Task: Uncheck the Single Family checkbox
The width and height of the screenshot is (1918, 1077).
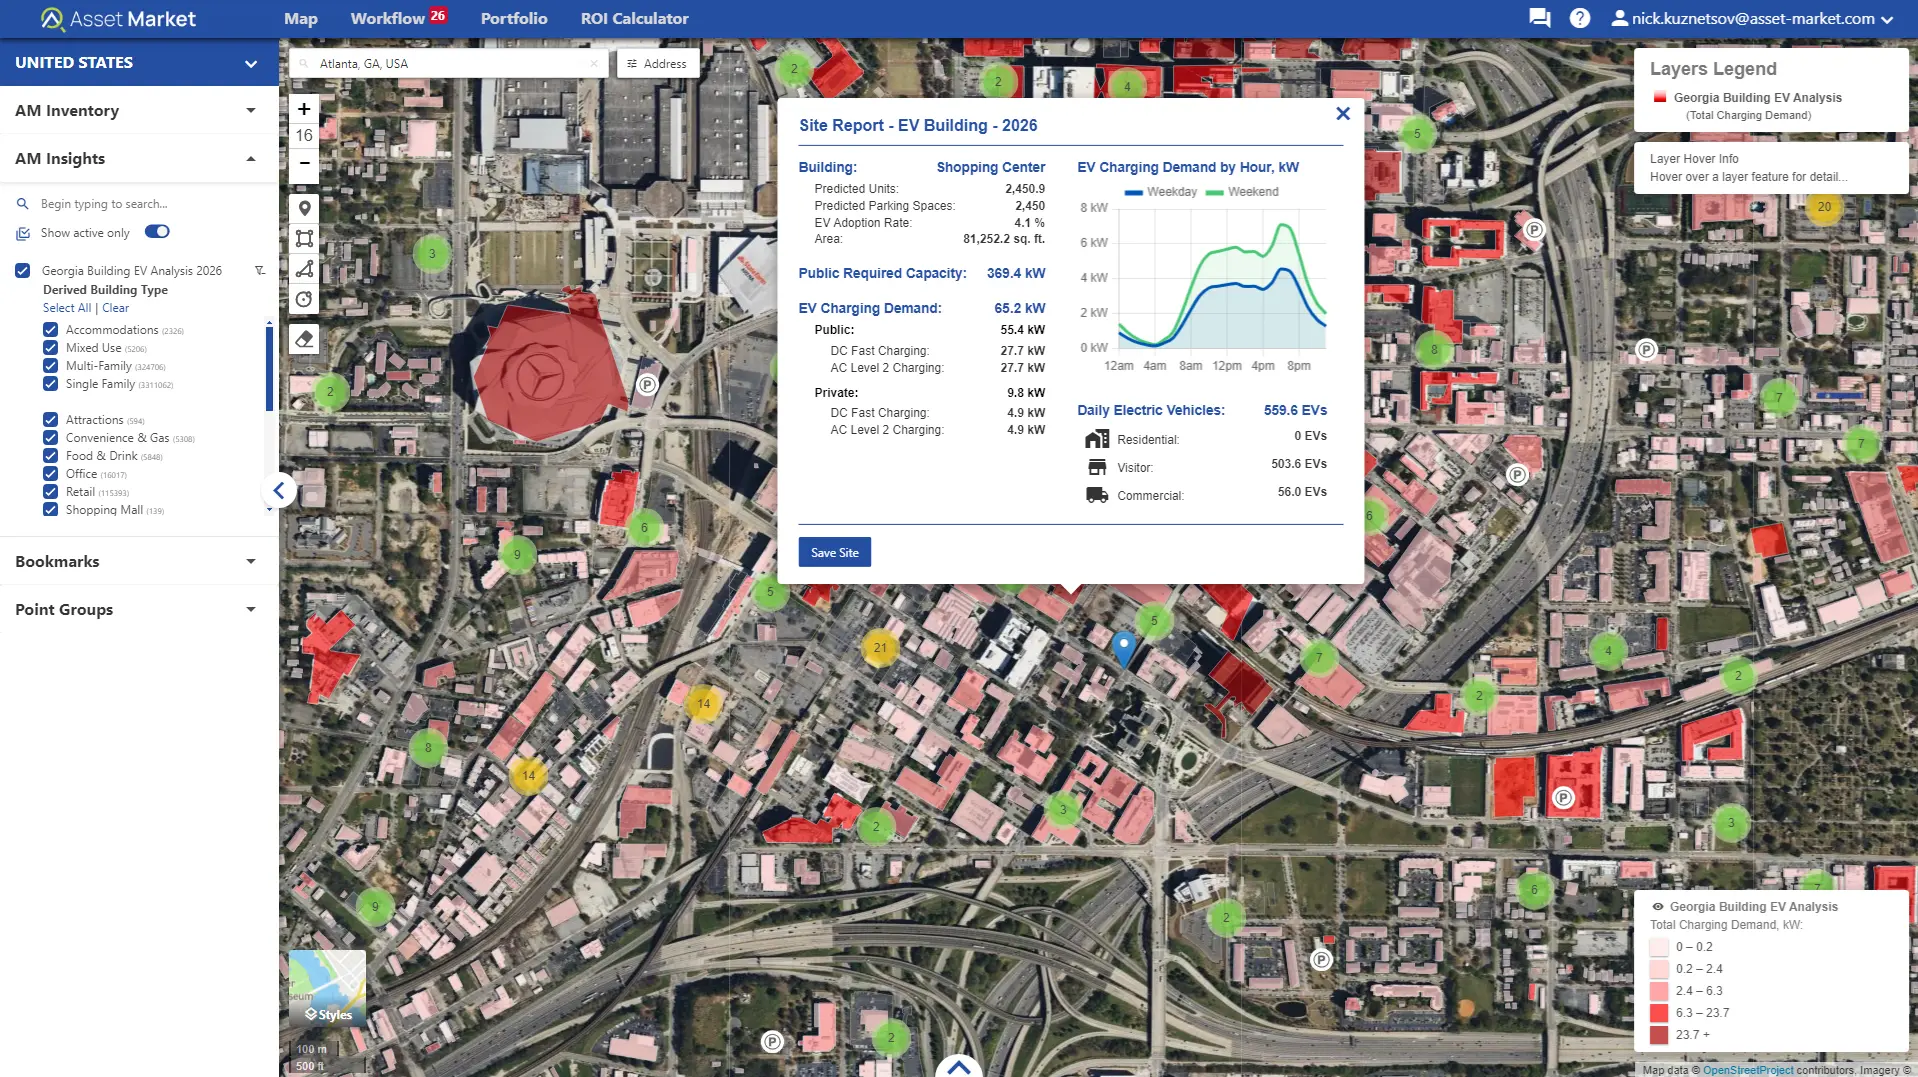Action: click(x=50, y=384)
